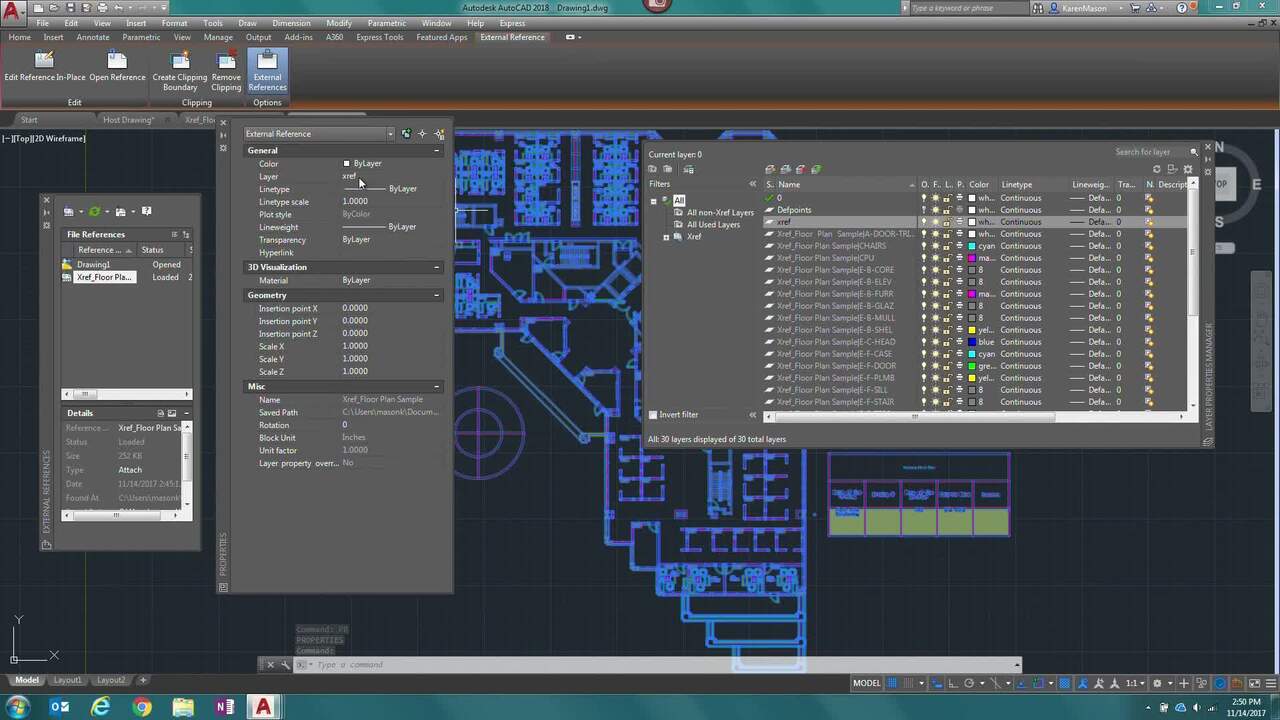The image size is (1280, 720).
Task: Click Refresh icon in Layer Properties Manager
Action: [1157, 169]
